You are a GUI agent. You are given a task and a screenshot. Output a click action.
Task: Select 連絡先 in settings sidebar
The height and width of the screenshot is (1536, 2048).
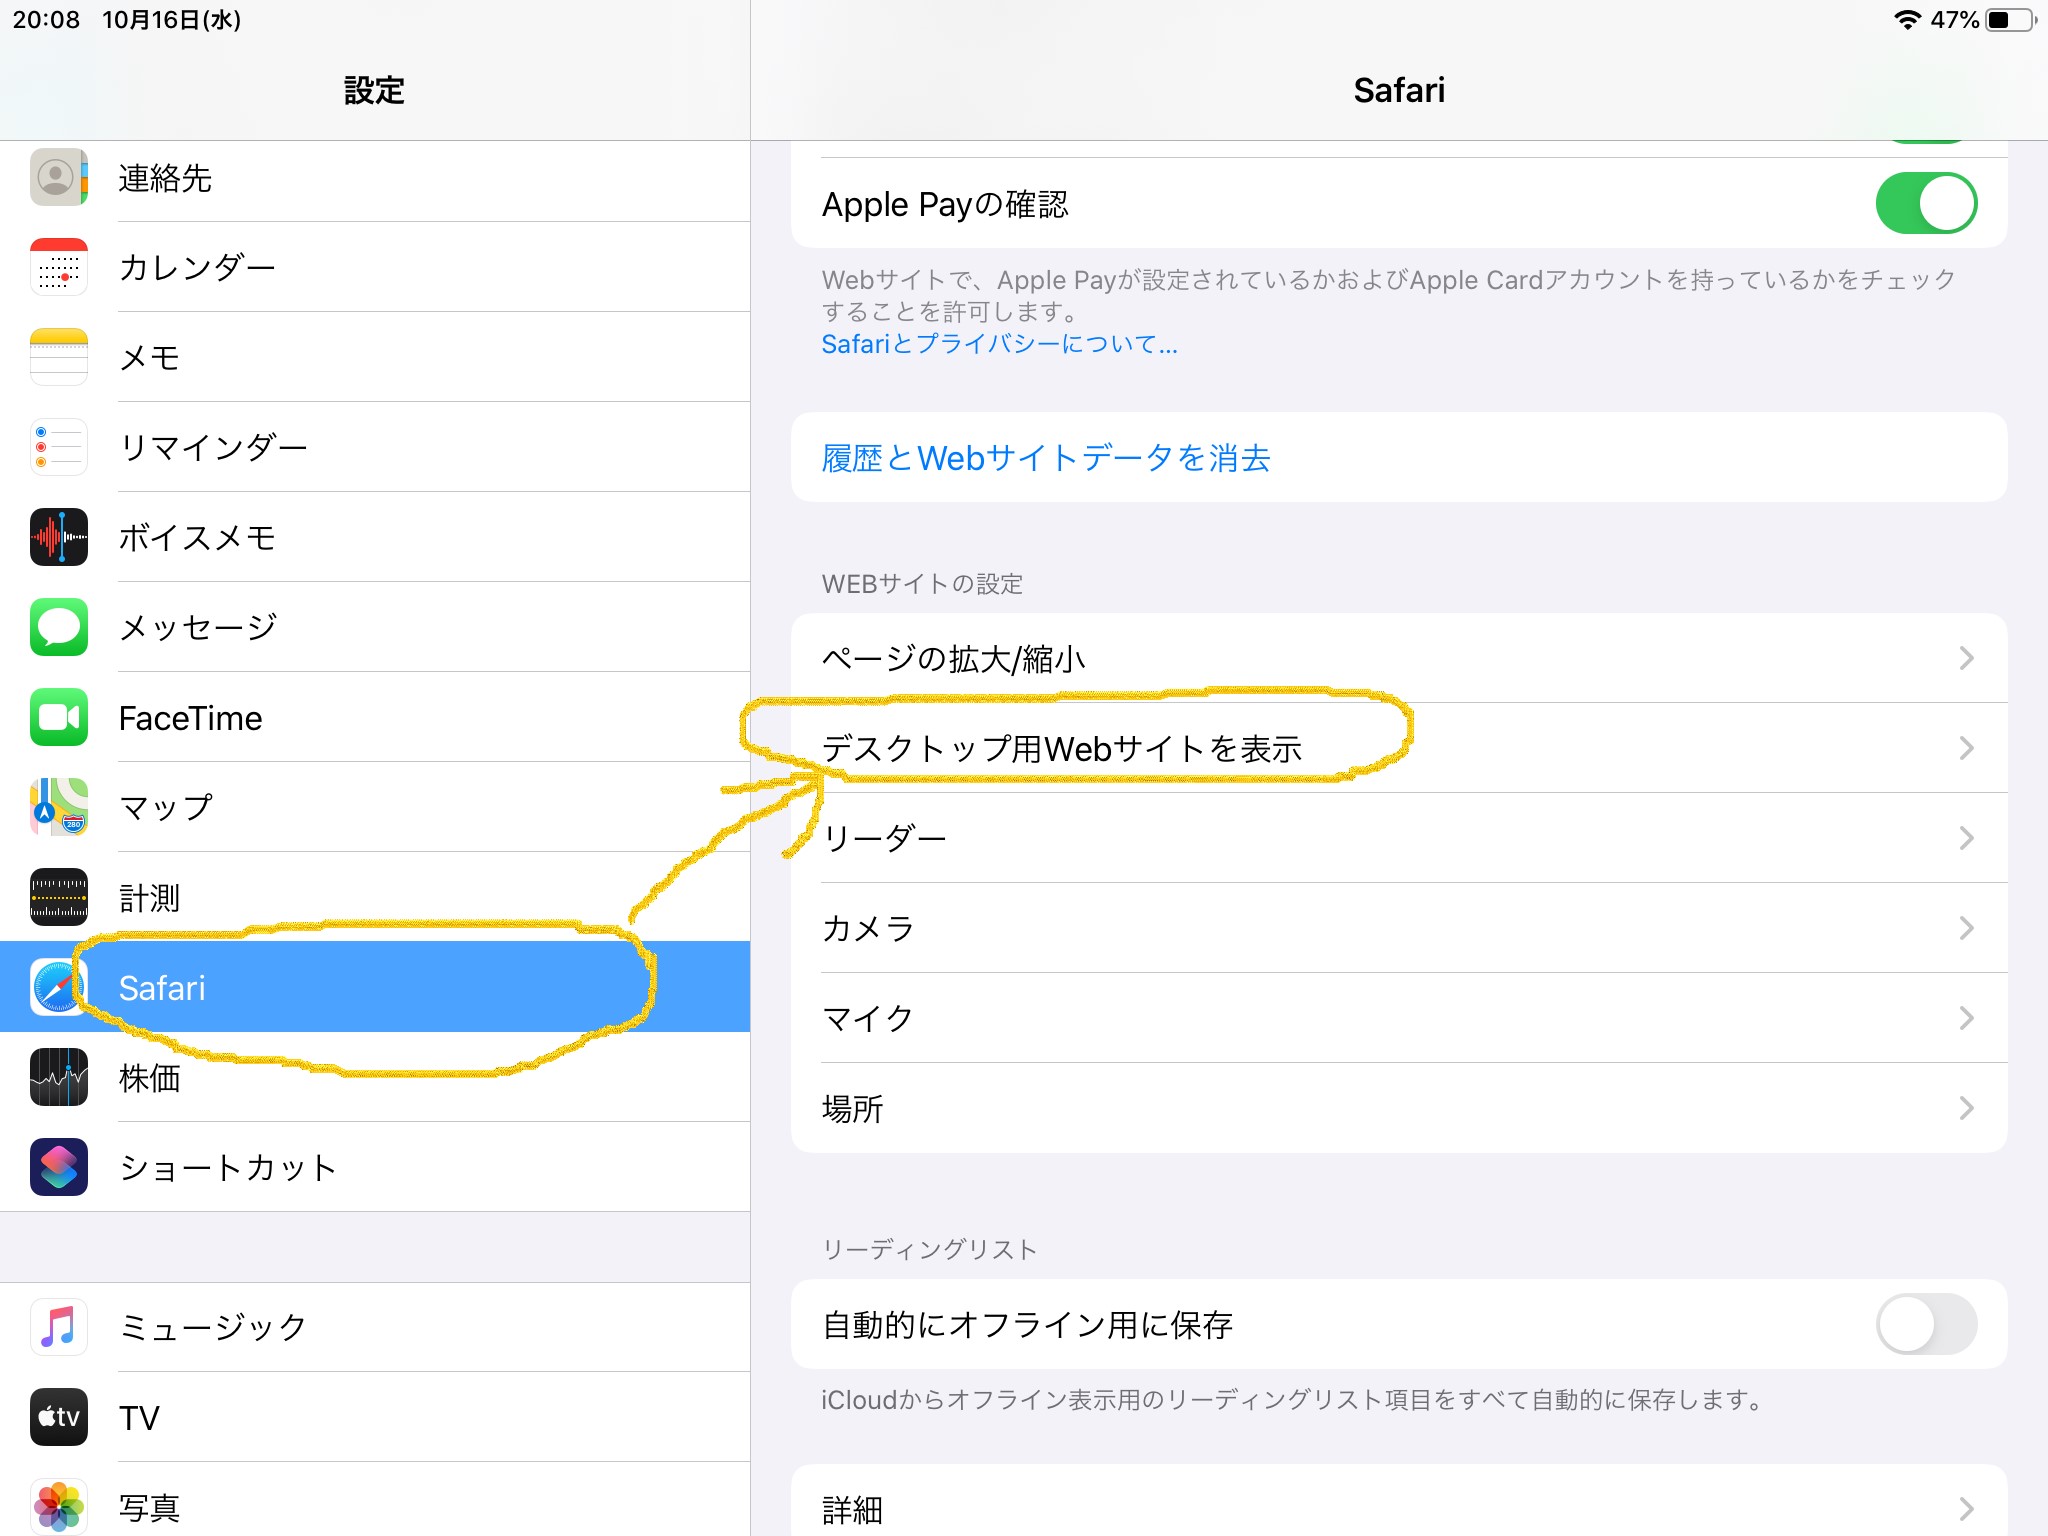[x=375, y=178]
